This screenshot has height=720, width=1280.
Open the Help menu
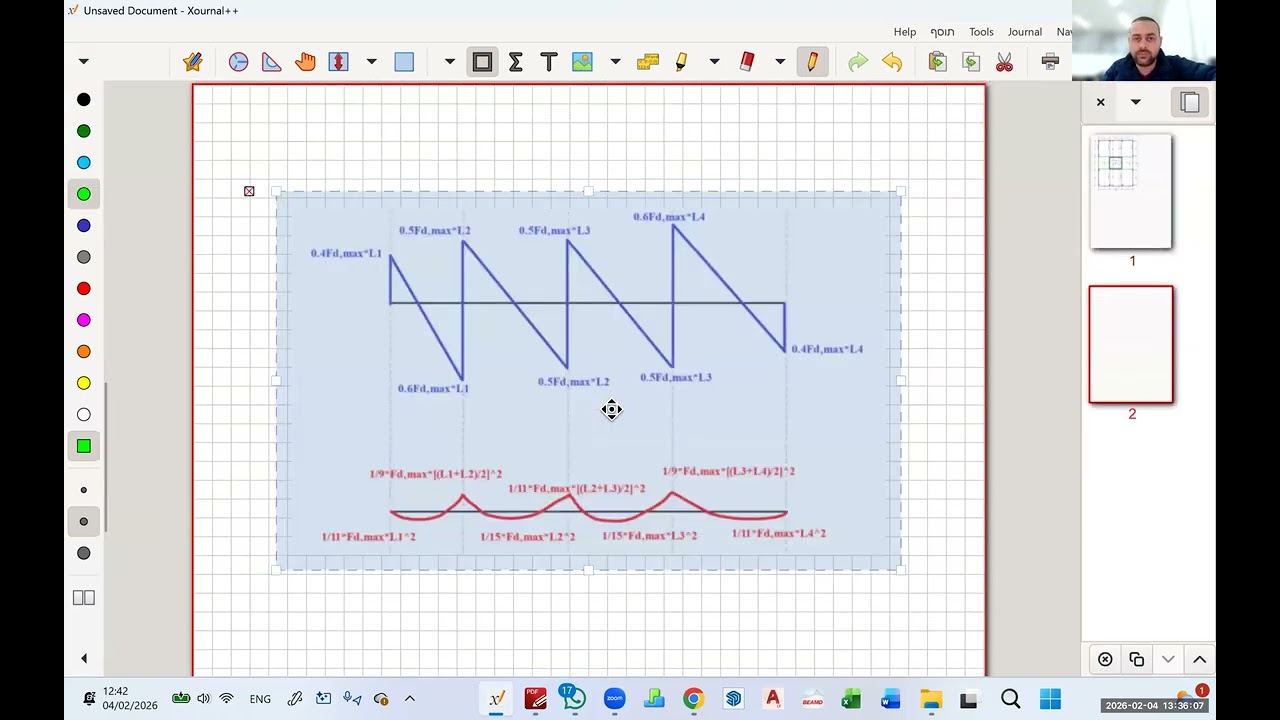pos(905,32)
